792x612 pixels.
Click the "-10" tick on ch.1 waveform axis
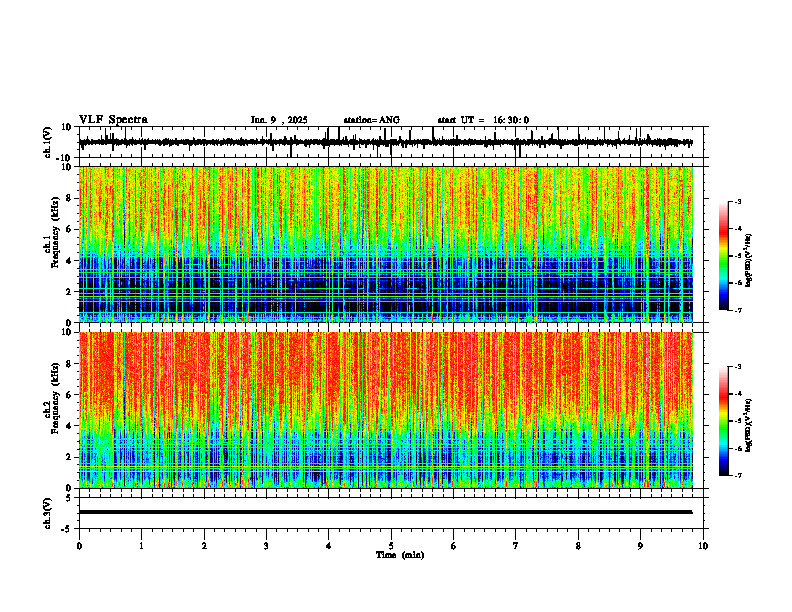click(65, 158)
